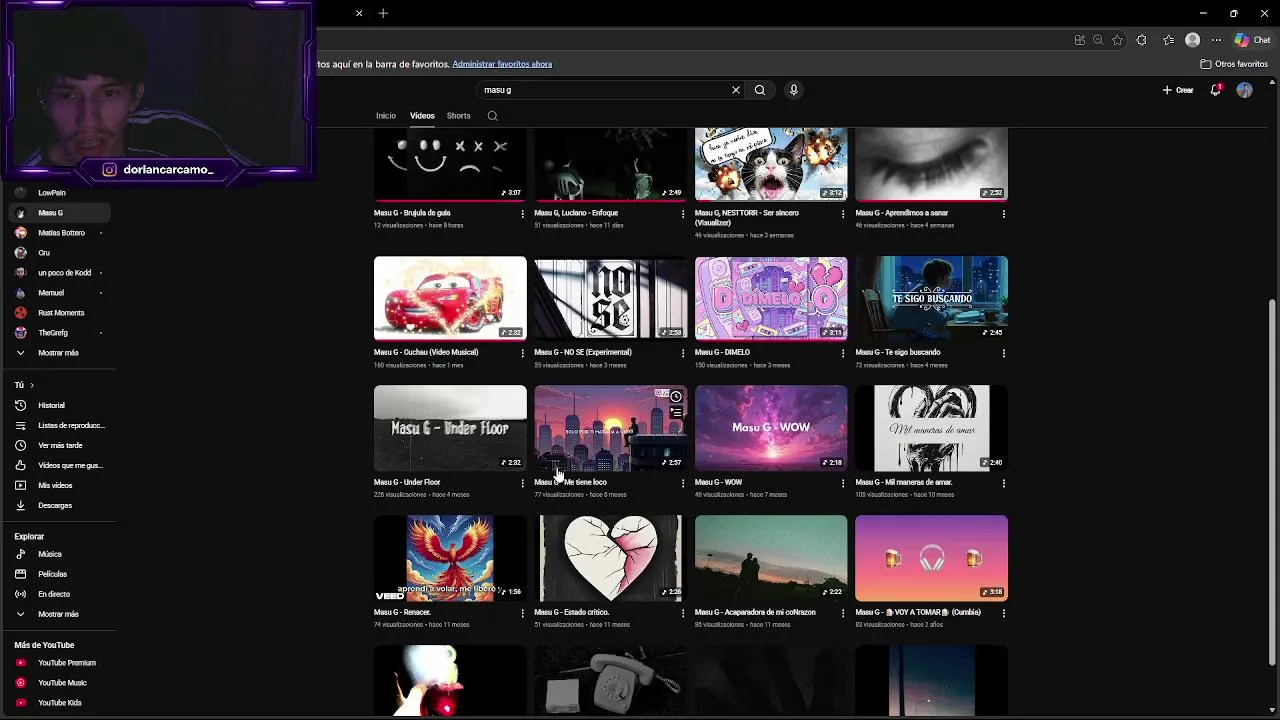Play the 'Estado crítico' broken heart thumbnail
This screenshot has height=720, width=1280.
pos(610,558)
